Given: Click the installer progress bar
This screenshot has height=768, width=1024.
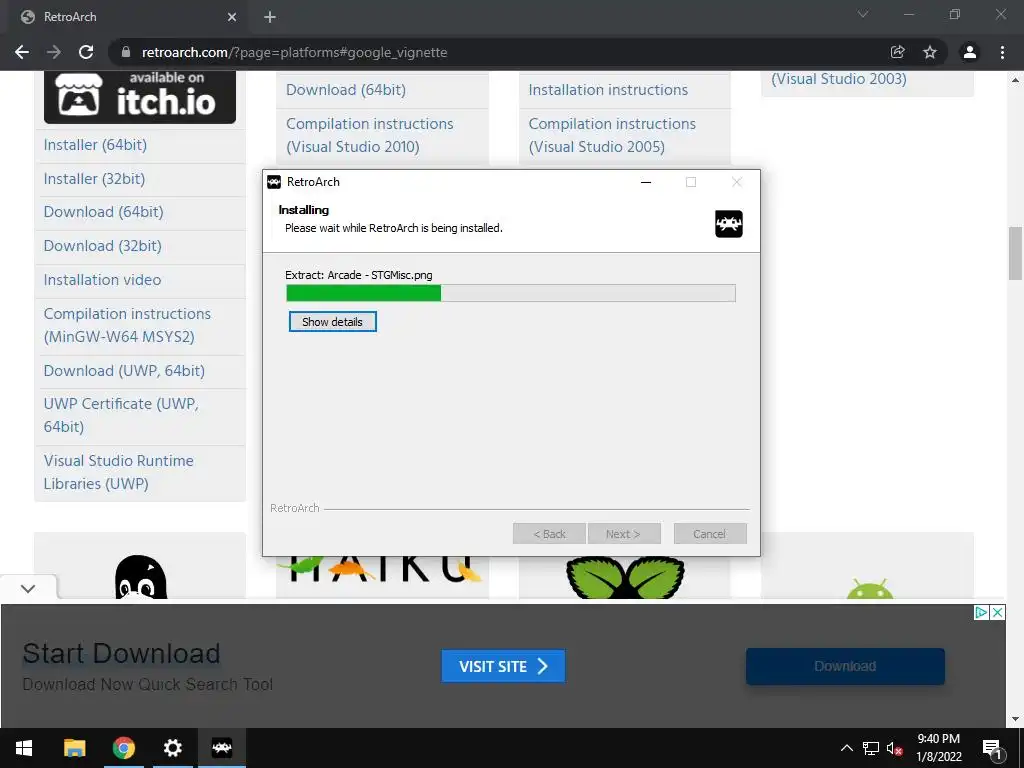Looking at the screenshot, I should pos(511,293).
